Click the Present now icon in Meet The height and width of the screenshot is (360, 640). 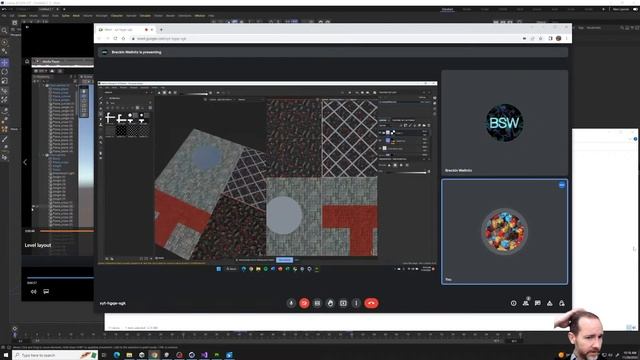click(343, 303)
